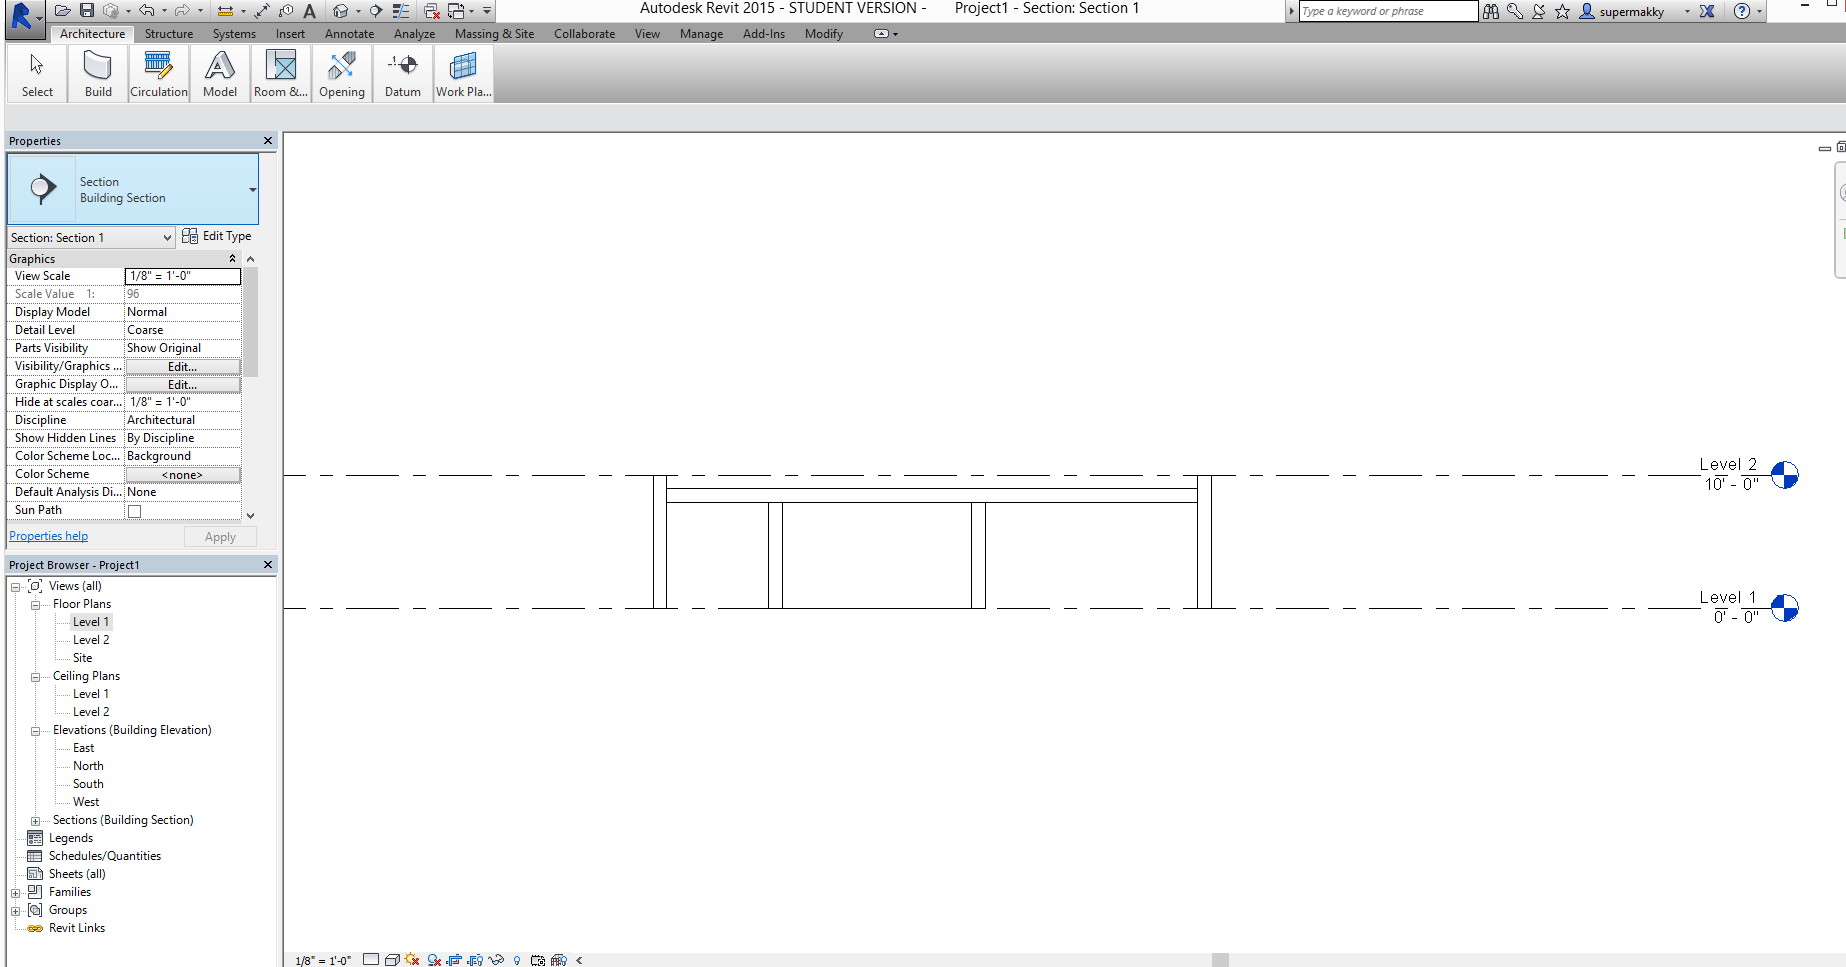Toggle the Sun Path checkbox
This screenshot has height=967, width=1846.
[x=134, y=511]
